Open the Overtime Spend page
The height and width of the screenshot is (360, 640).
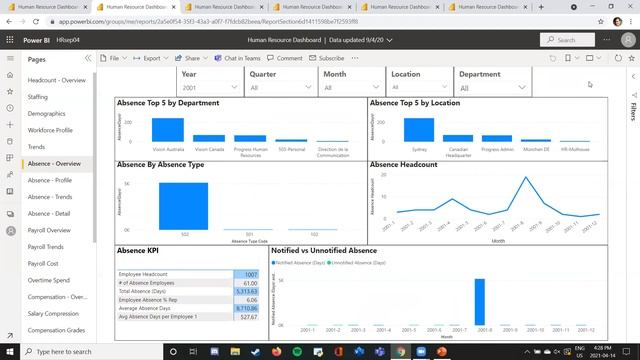pos(49,280)
